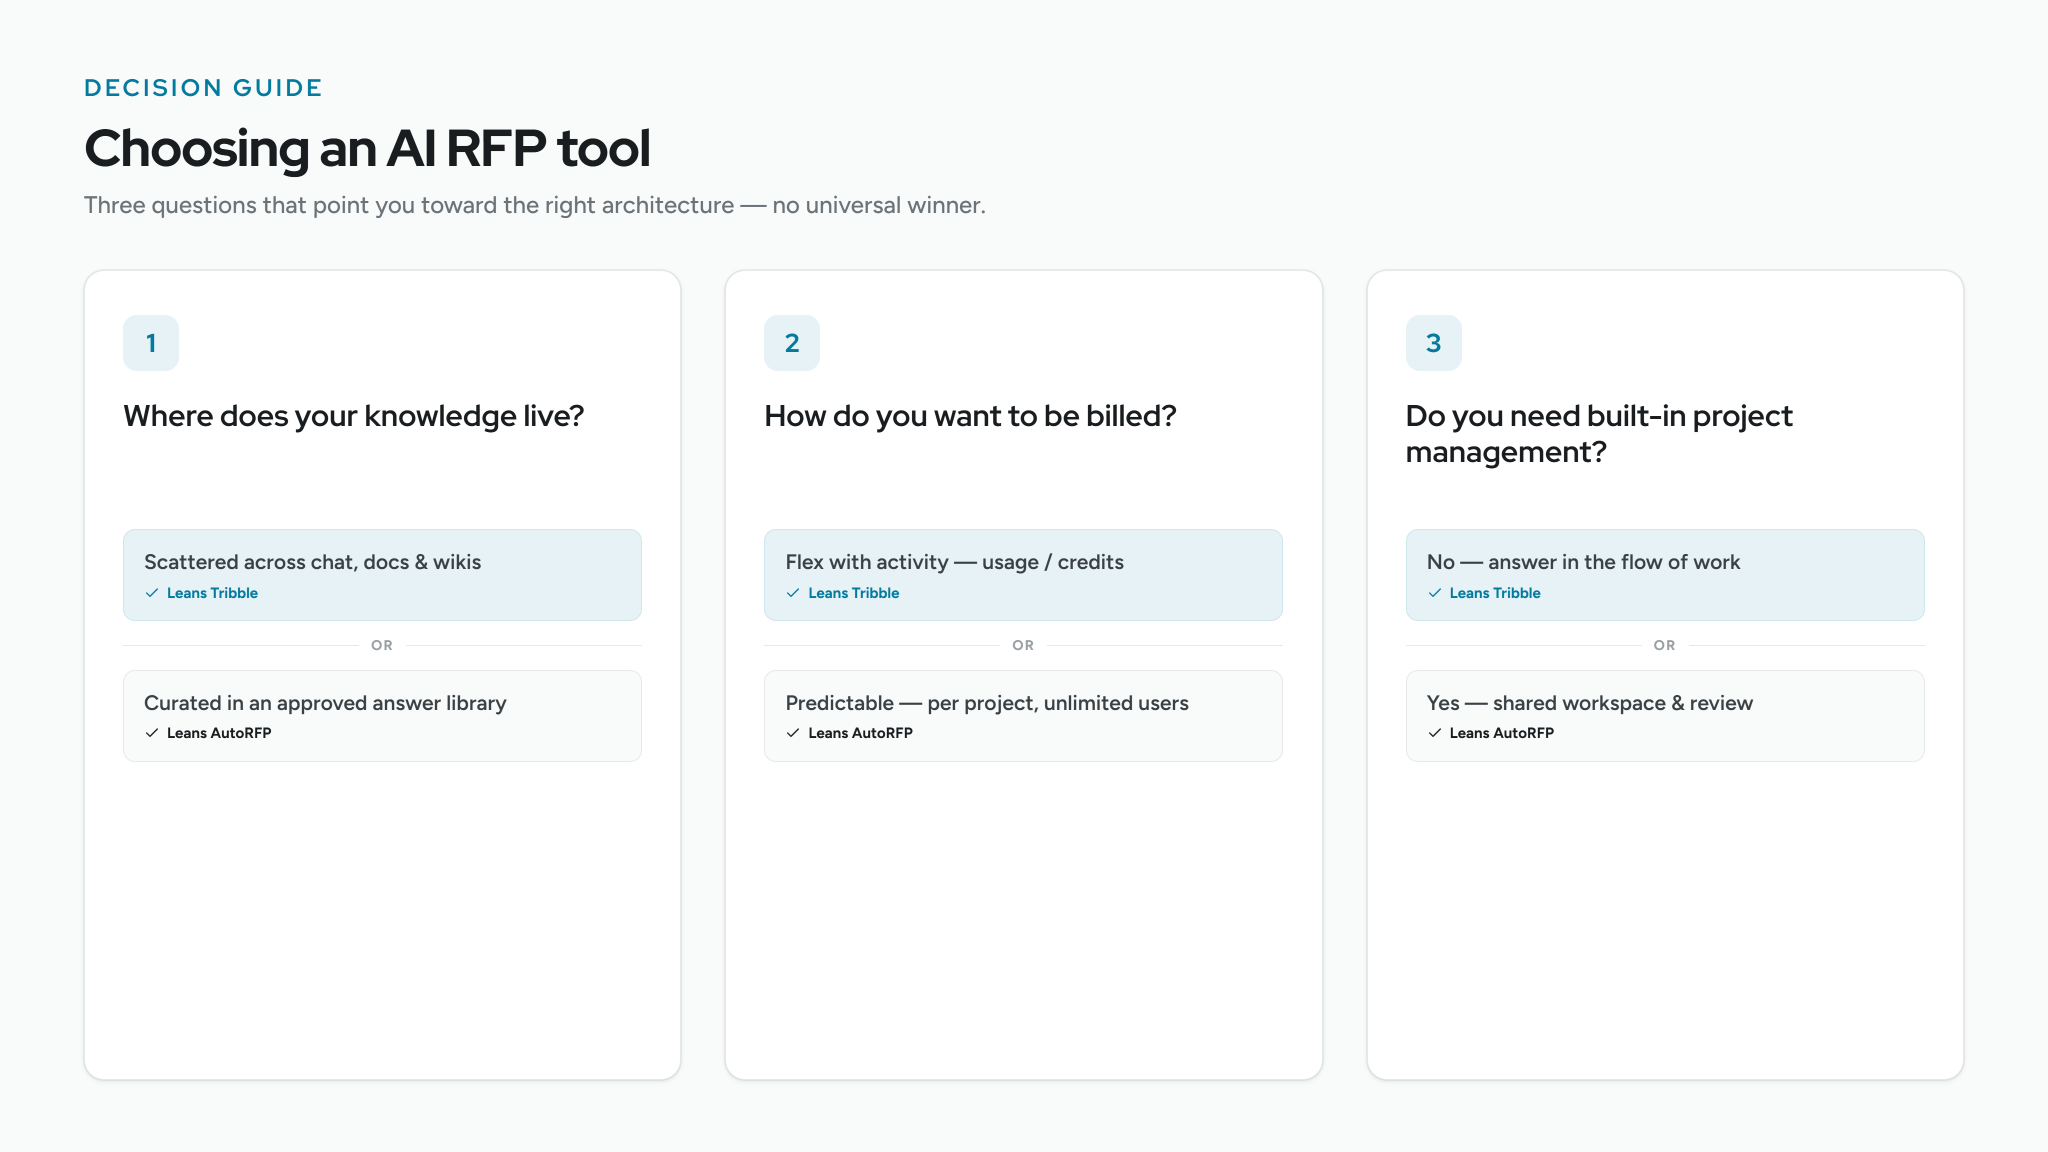This screenshot has width=2048, height=1152.
Task: Click the "OR" label in the project management card
Action: coord(1665,646)
